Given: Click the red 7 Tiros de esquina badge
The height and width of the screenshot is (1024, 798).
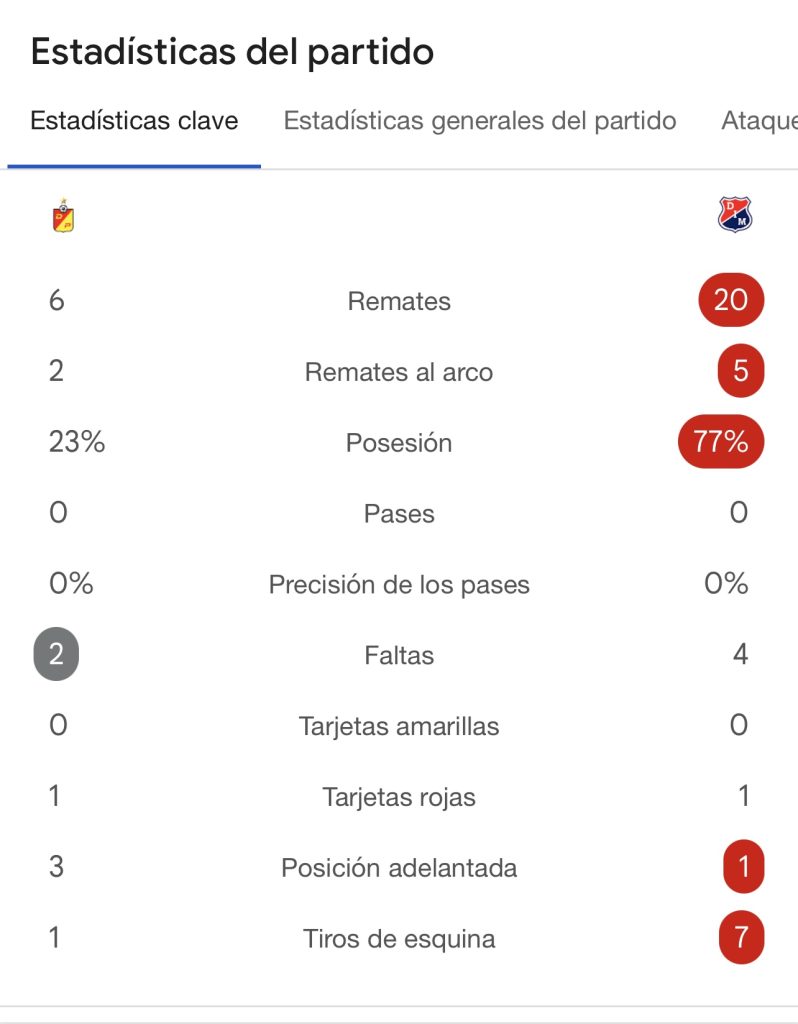Looking at the screenshot, I should tap(741, 938).
